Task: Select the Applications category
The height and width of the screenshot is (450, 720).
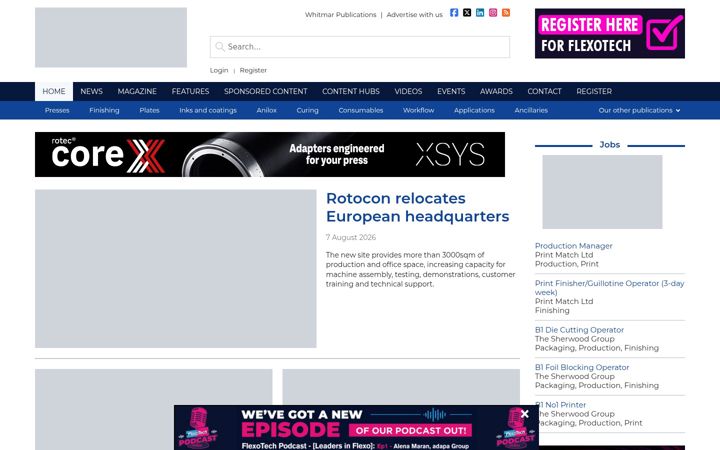Action: 474,110
